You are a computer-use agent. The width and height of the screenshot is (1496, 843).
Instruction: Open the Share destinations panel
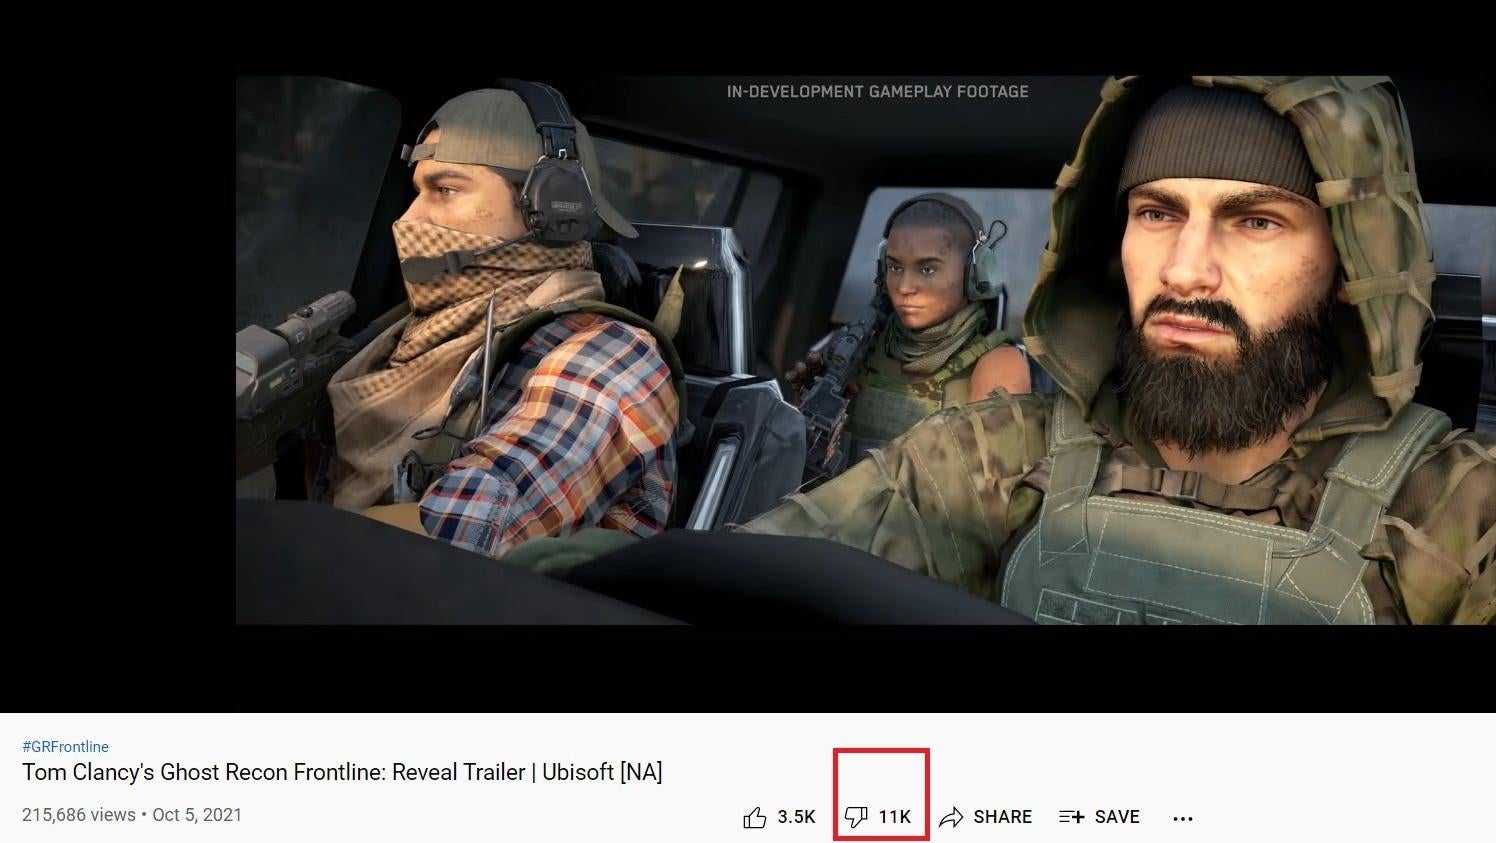985,817
